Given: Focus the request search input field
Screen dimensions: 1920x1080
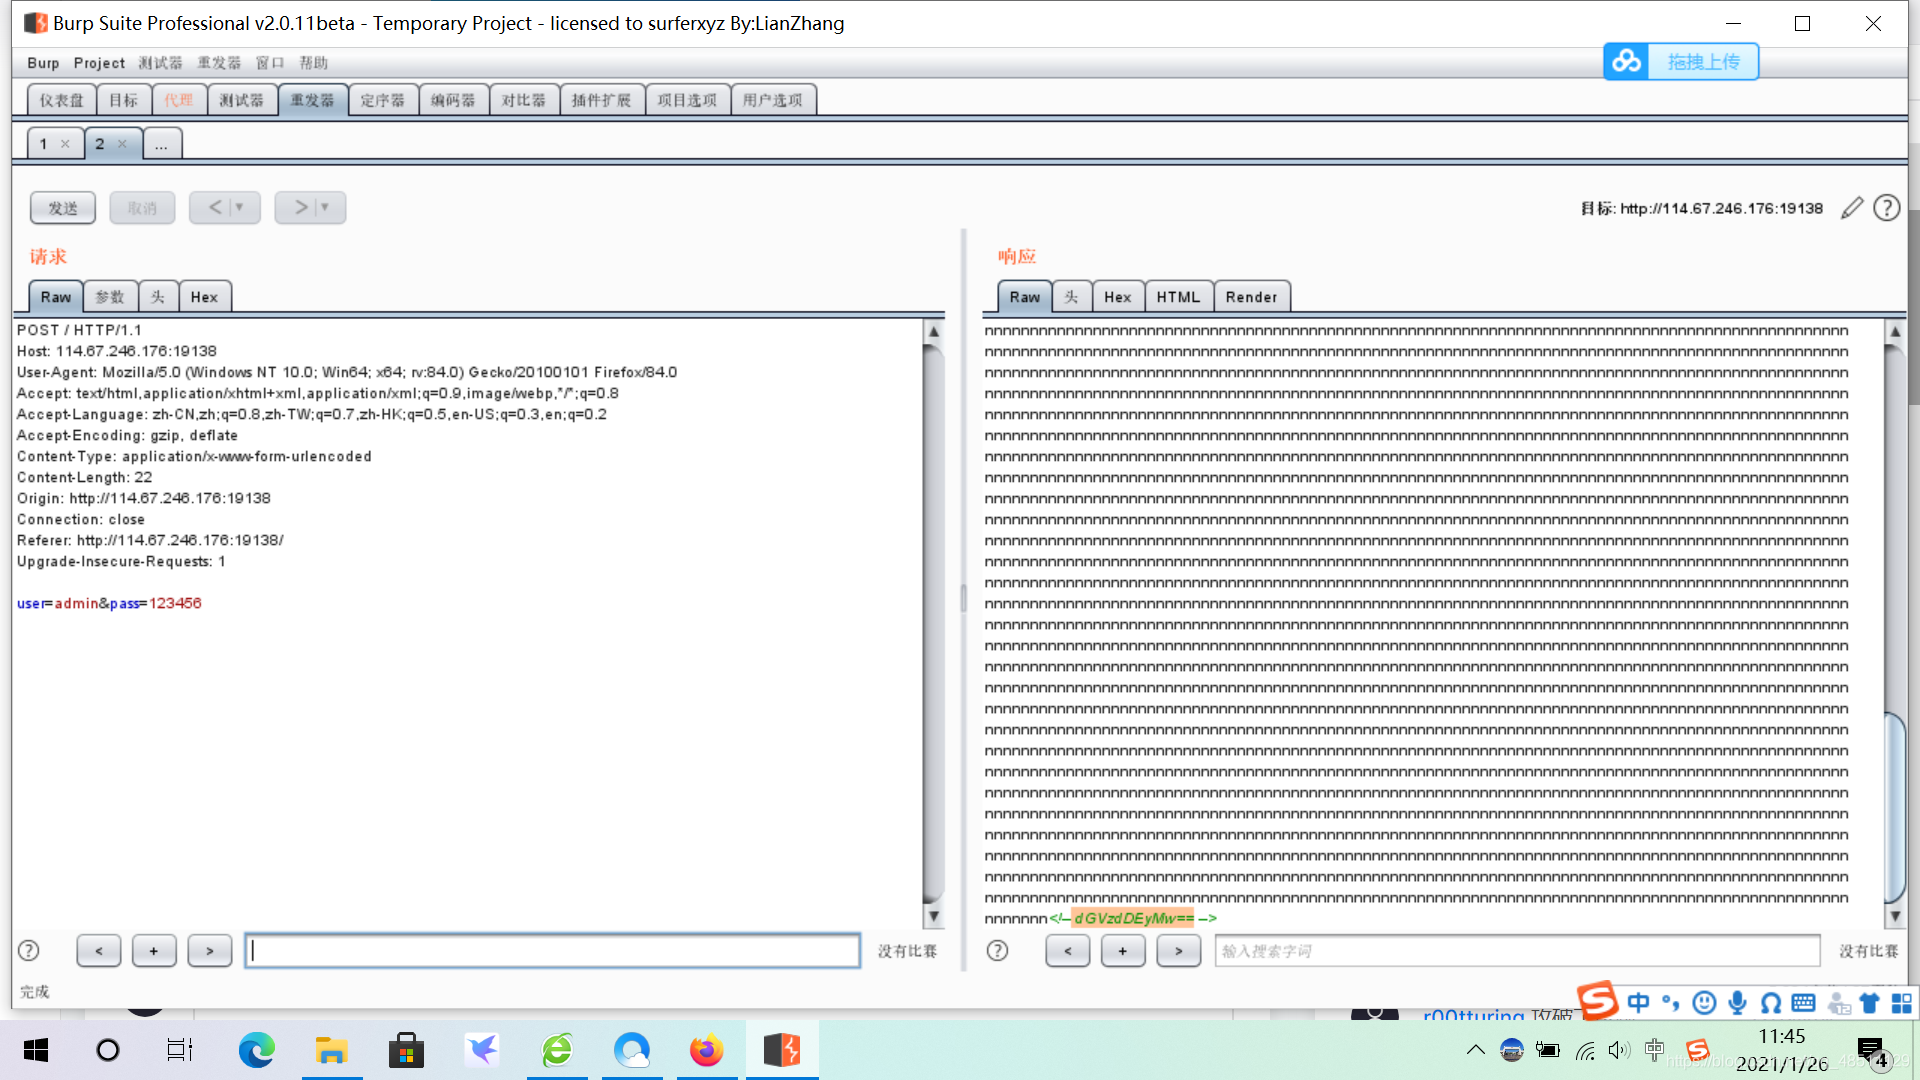Looking at the screenshot, I should pyautogui.click(x=553, y=951).
